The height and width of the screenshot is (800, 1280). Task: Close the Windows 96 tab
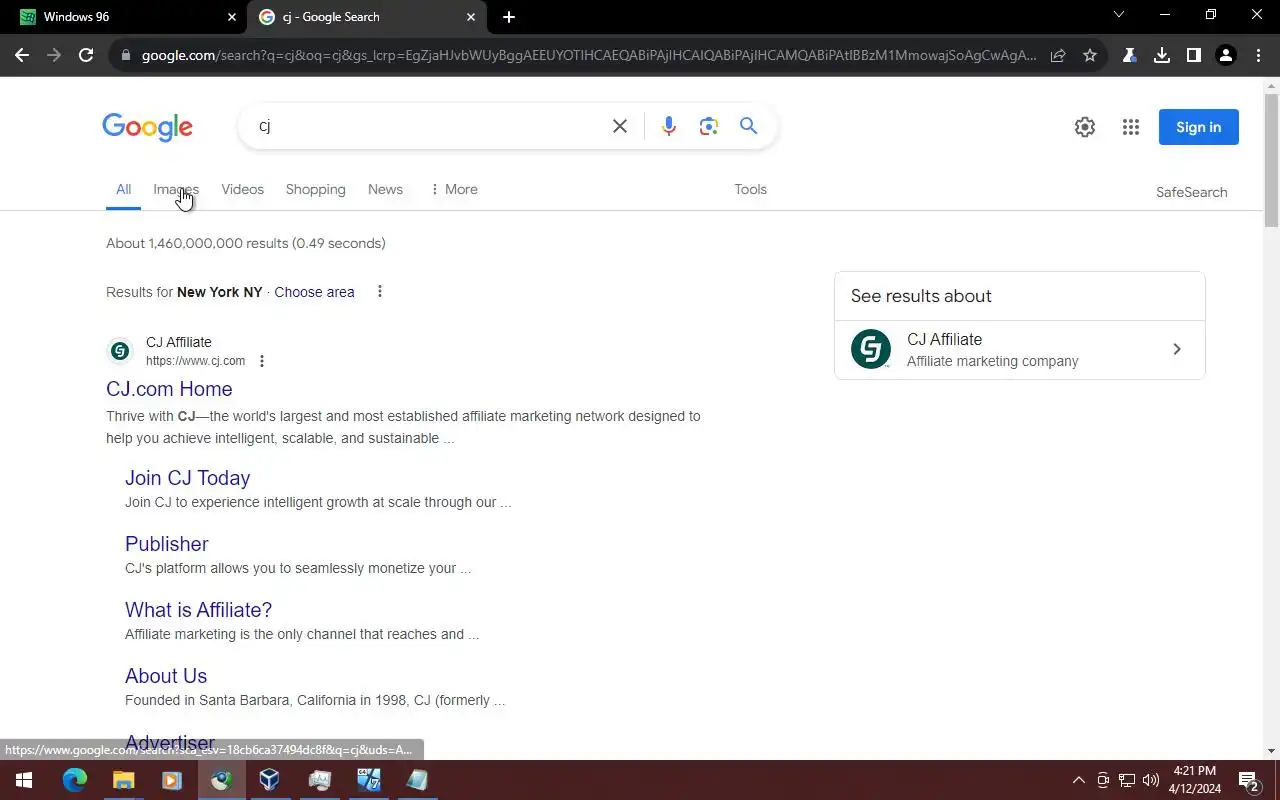point(232,17)
